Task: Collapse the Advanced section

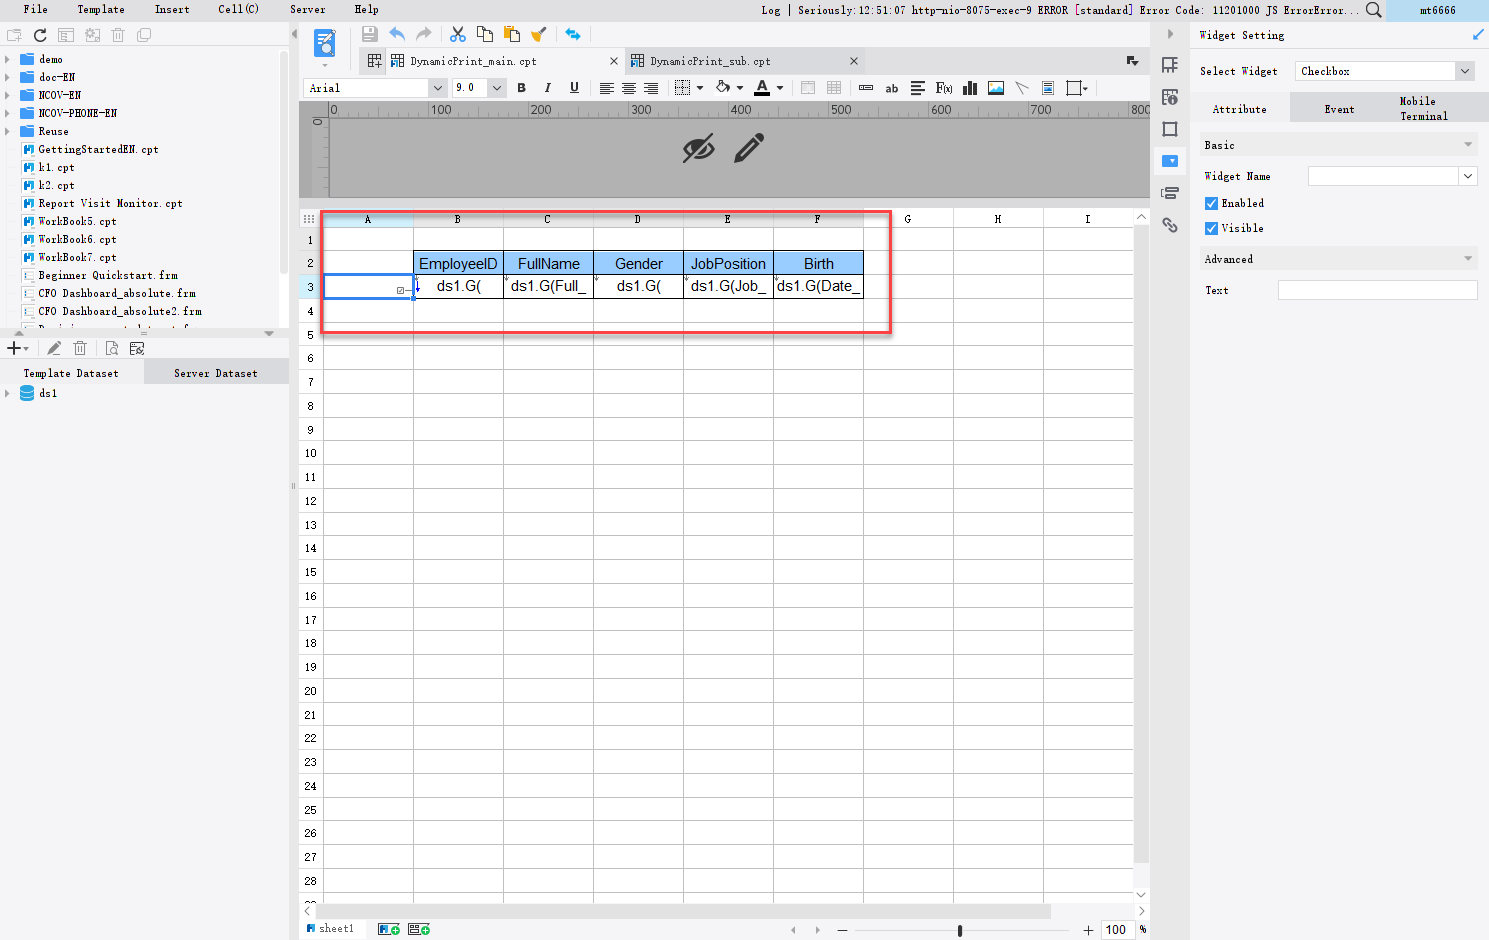Action: 1468,259
